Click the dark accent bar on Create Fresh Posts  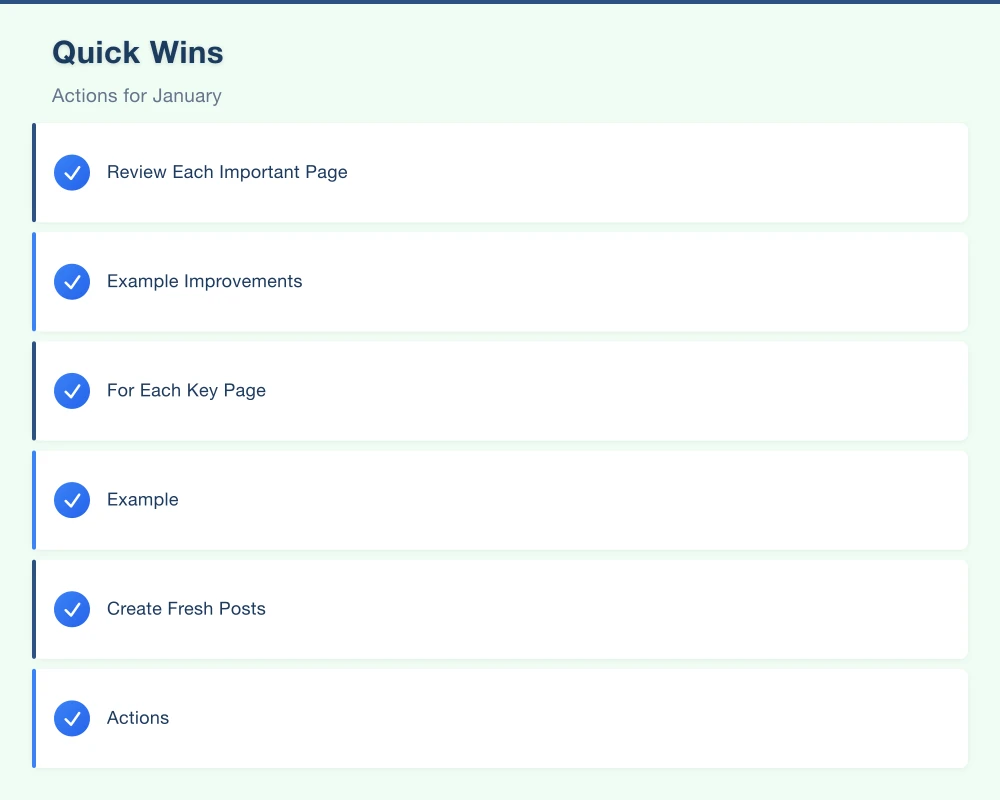[x=35, y=609]
